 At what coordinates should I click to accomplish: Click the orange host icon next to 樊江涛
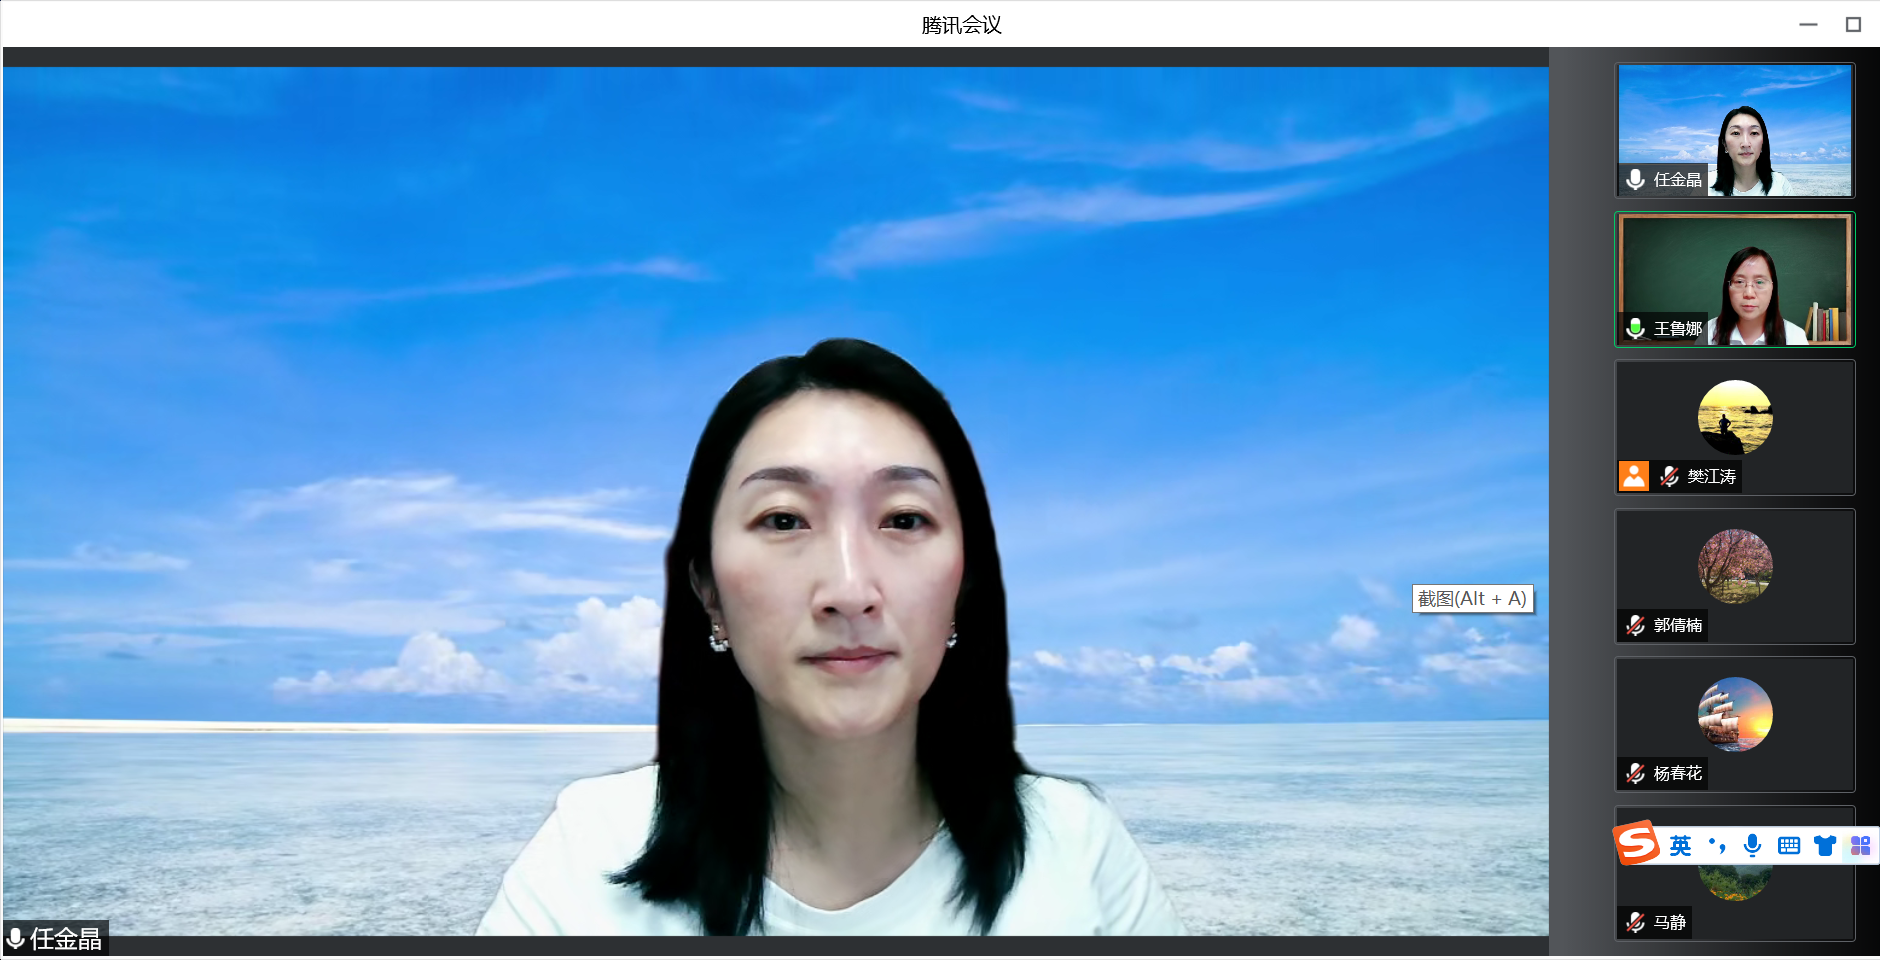1633,476
